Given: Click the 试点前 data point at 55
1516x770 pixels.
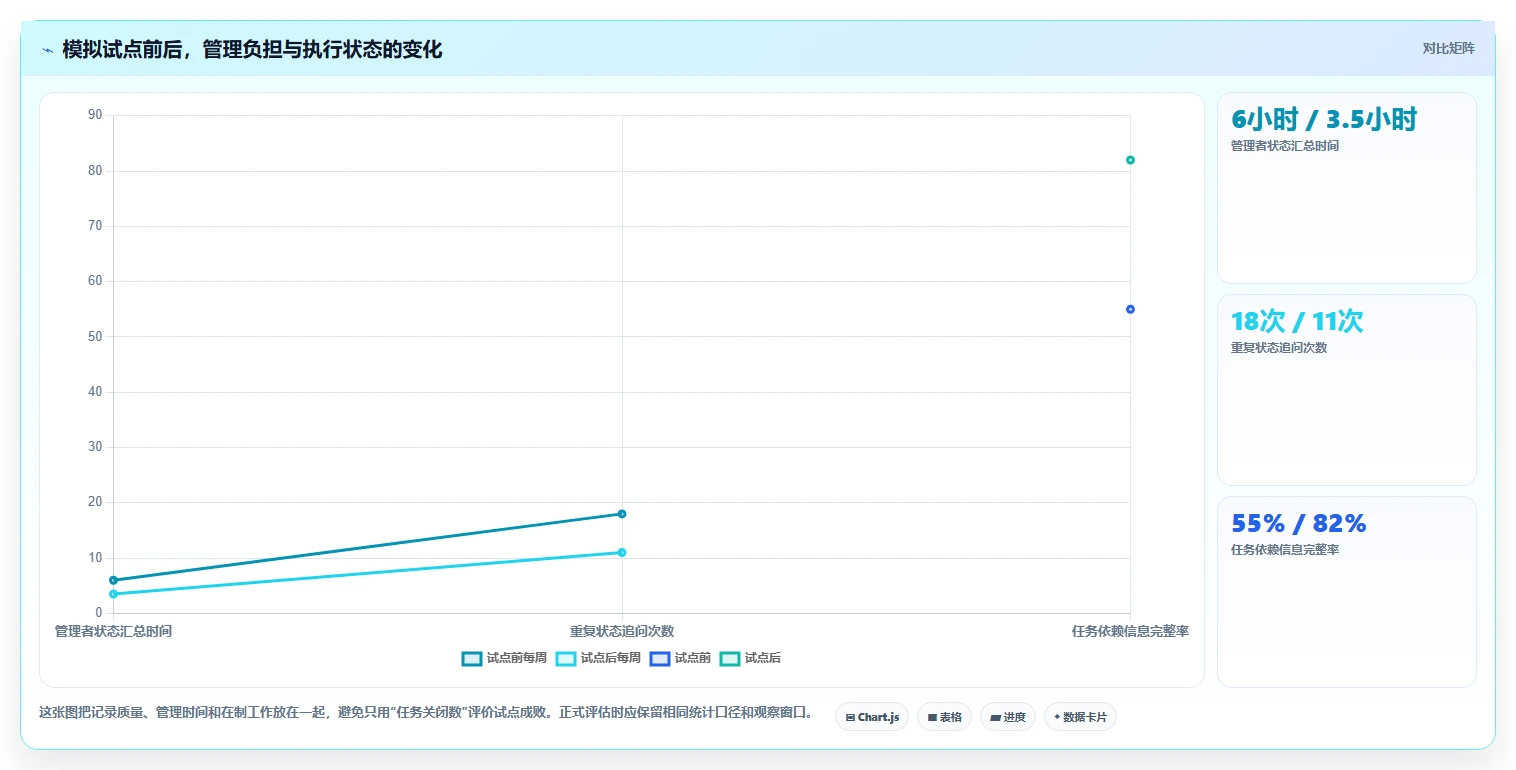Looking at the screenshot, I should click(x=1130, y=309).
